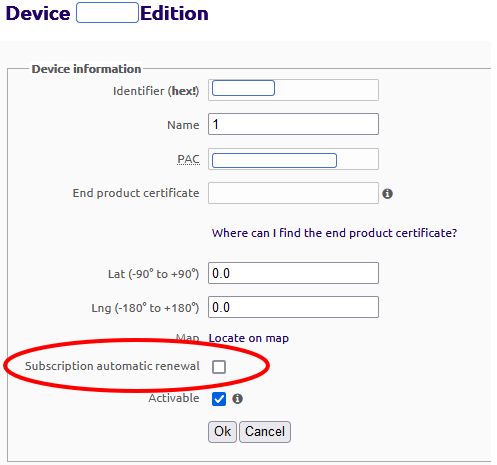Click the Subscription automatic renewal label
Viewport: 497px width, 465px height.
112,366
